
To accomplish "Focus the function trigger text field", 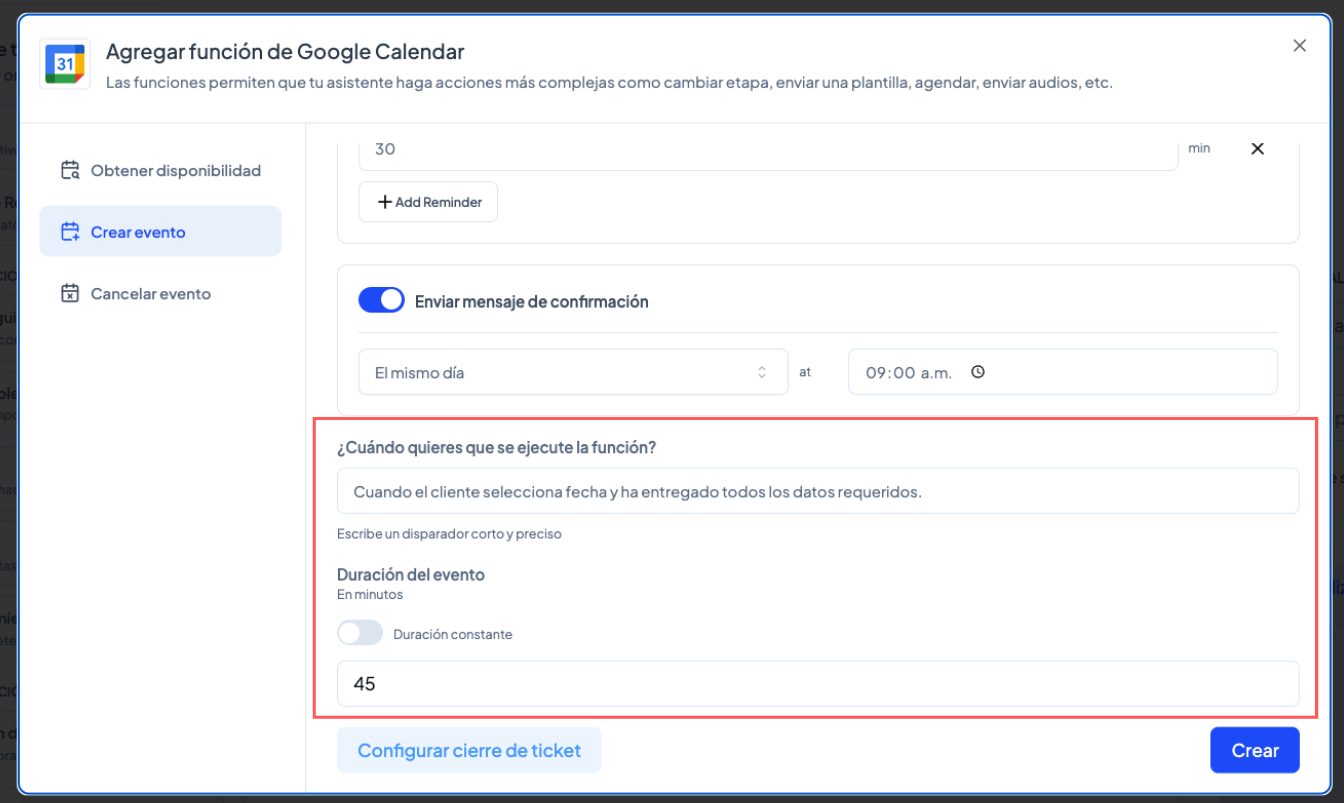I will pos(817,491).
